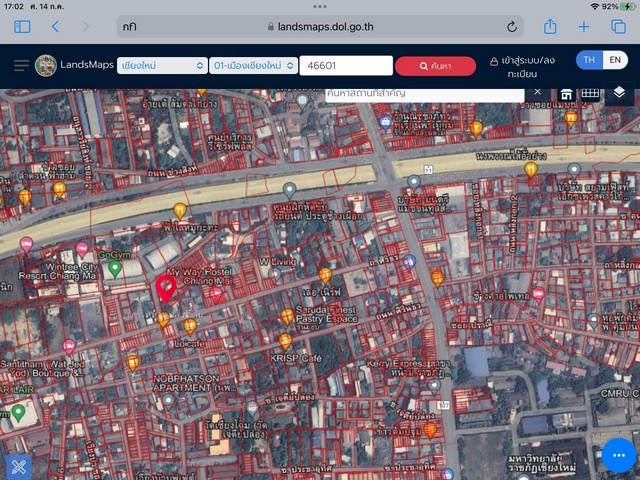Select the W Living map marker

point(275,275)
